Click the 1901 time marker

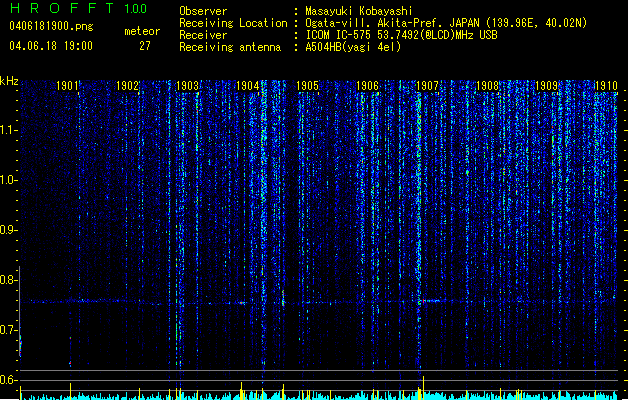pyautogui.click(x=67, y=86)
